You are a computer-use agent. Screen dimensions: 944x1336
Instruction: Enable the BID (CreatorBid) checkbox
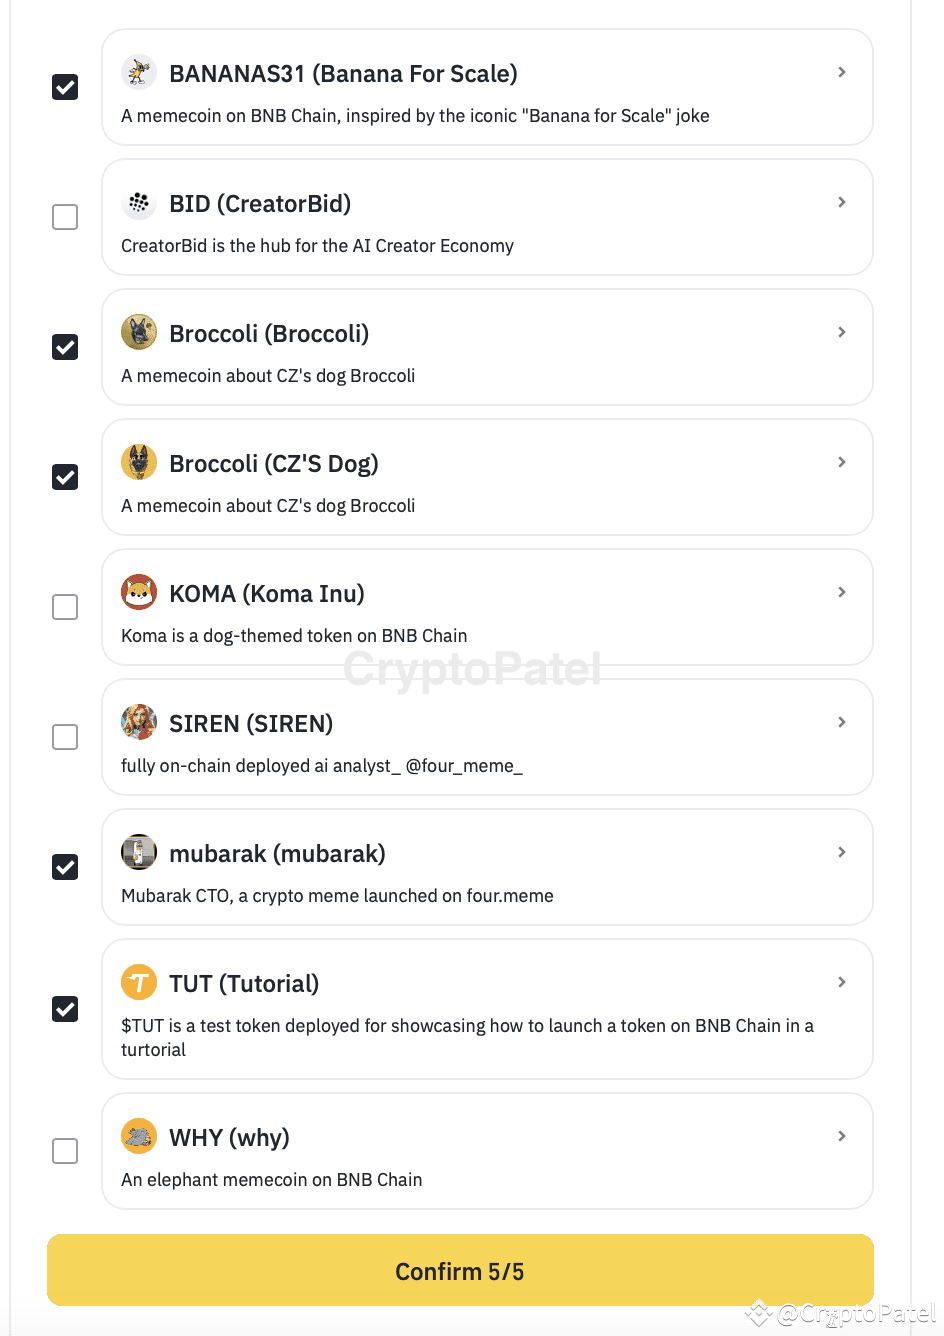tap(64, 217)
